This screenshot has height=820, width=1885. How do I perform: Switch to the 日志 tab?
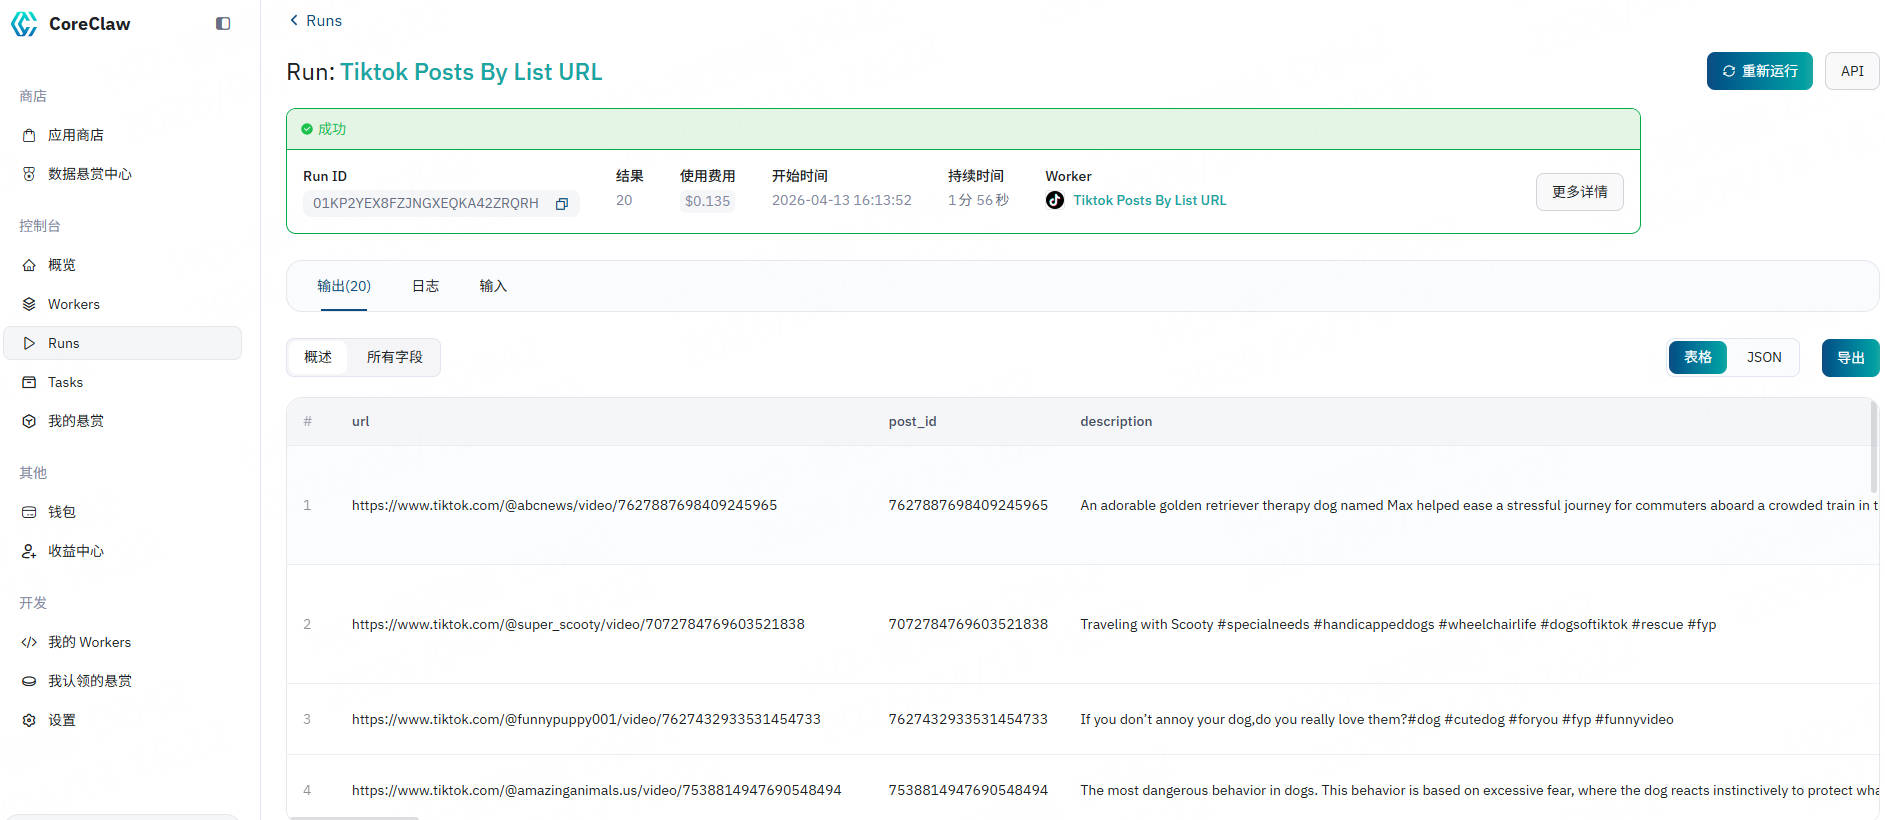coord(425,286)
